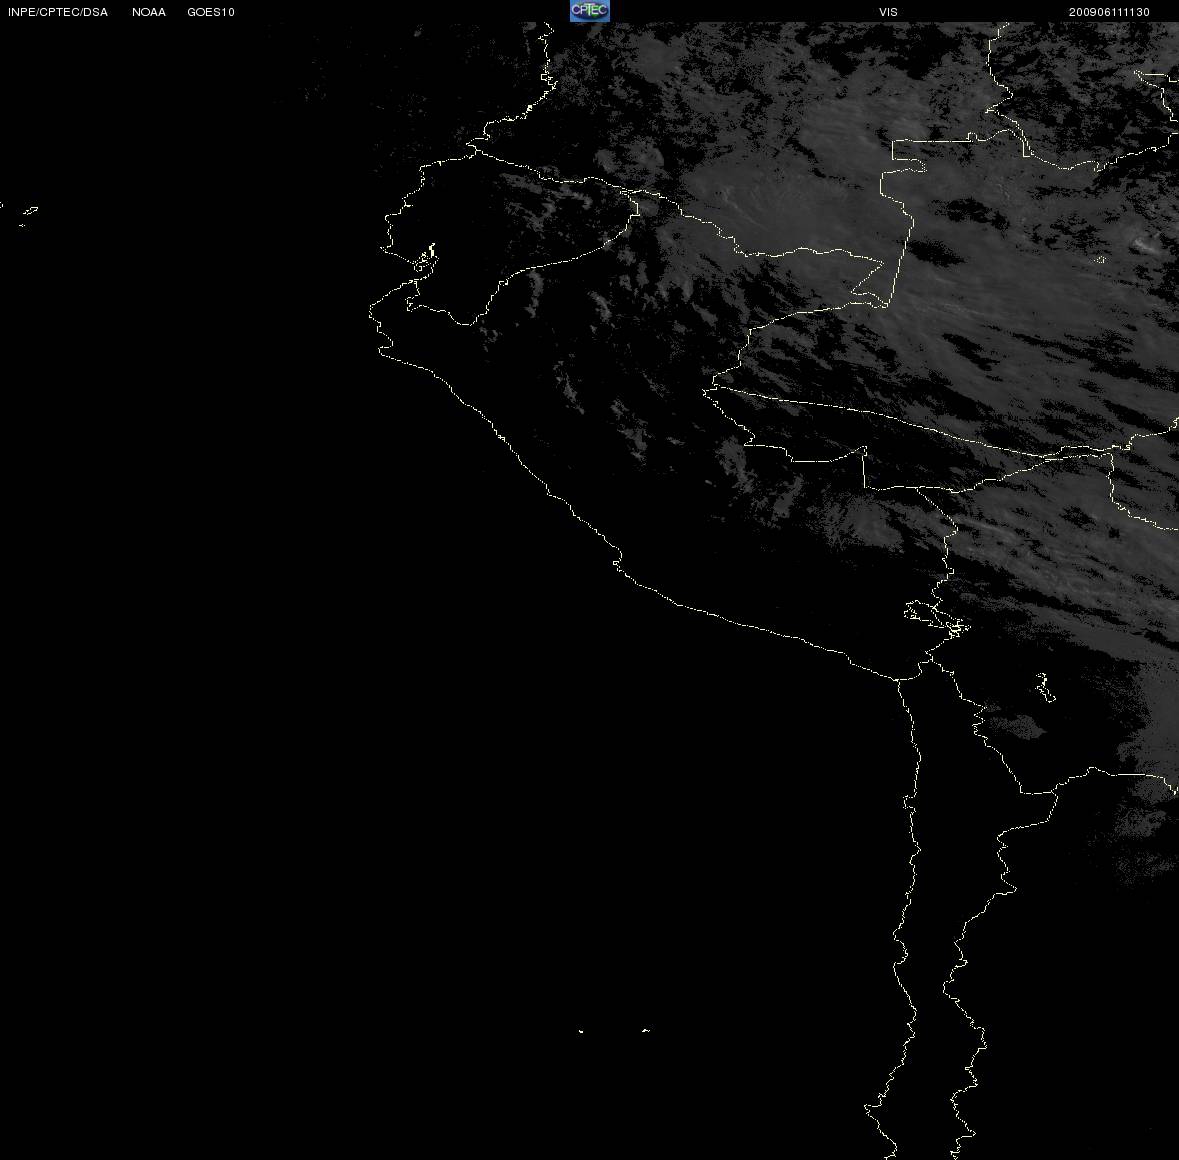Viewport: 1179px width, 1160px height.
Task: Click the CPTEC logo at top center
Action: (x=590, y=11)
